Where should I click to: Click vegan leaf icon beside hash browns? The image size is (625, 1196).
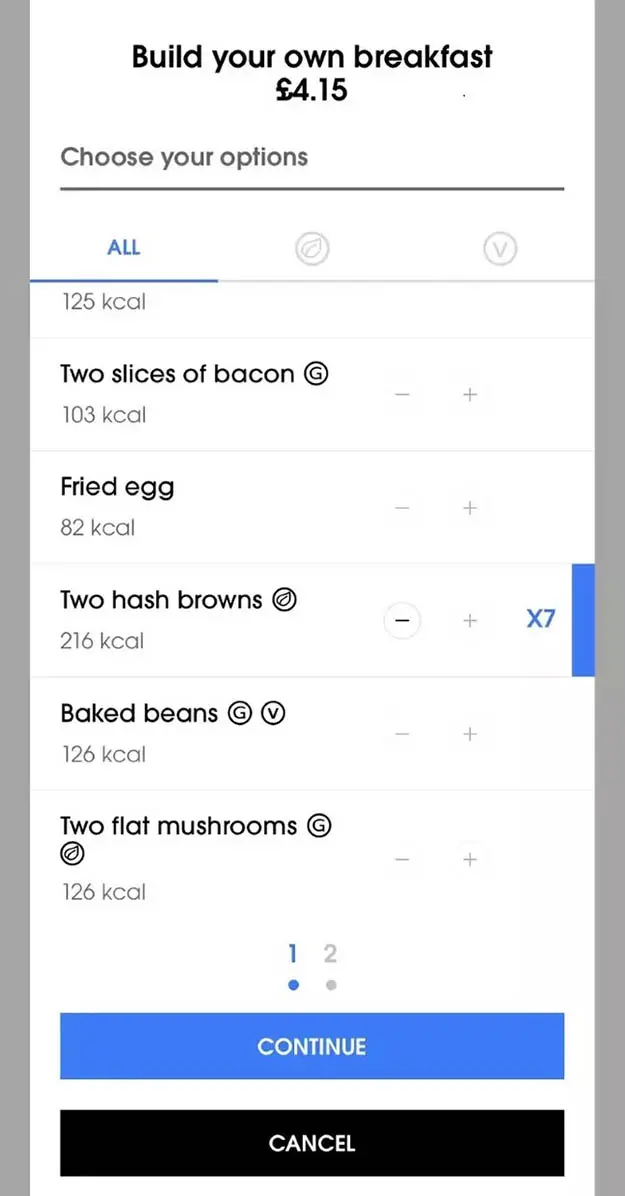tap(285, 601)
